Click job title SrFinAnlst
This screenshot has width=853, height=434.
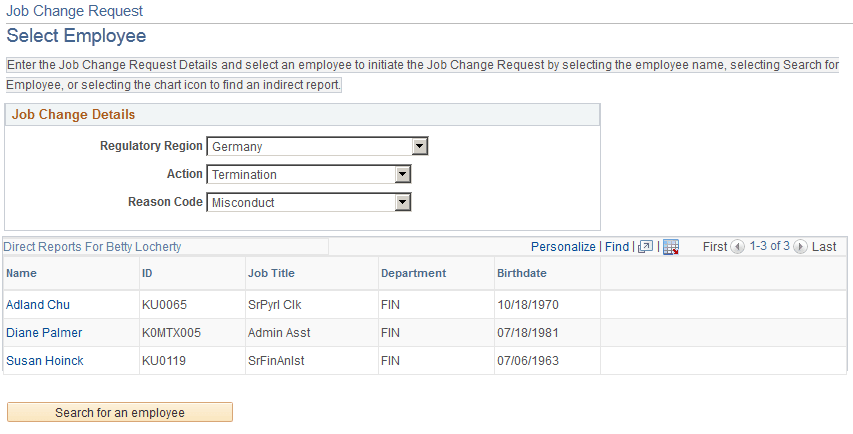(276, 361)
